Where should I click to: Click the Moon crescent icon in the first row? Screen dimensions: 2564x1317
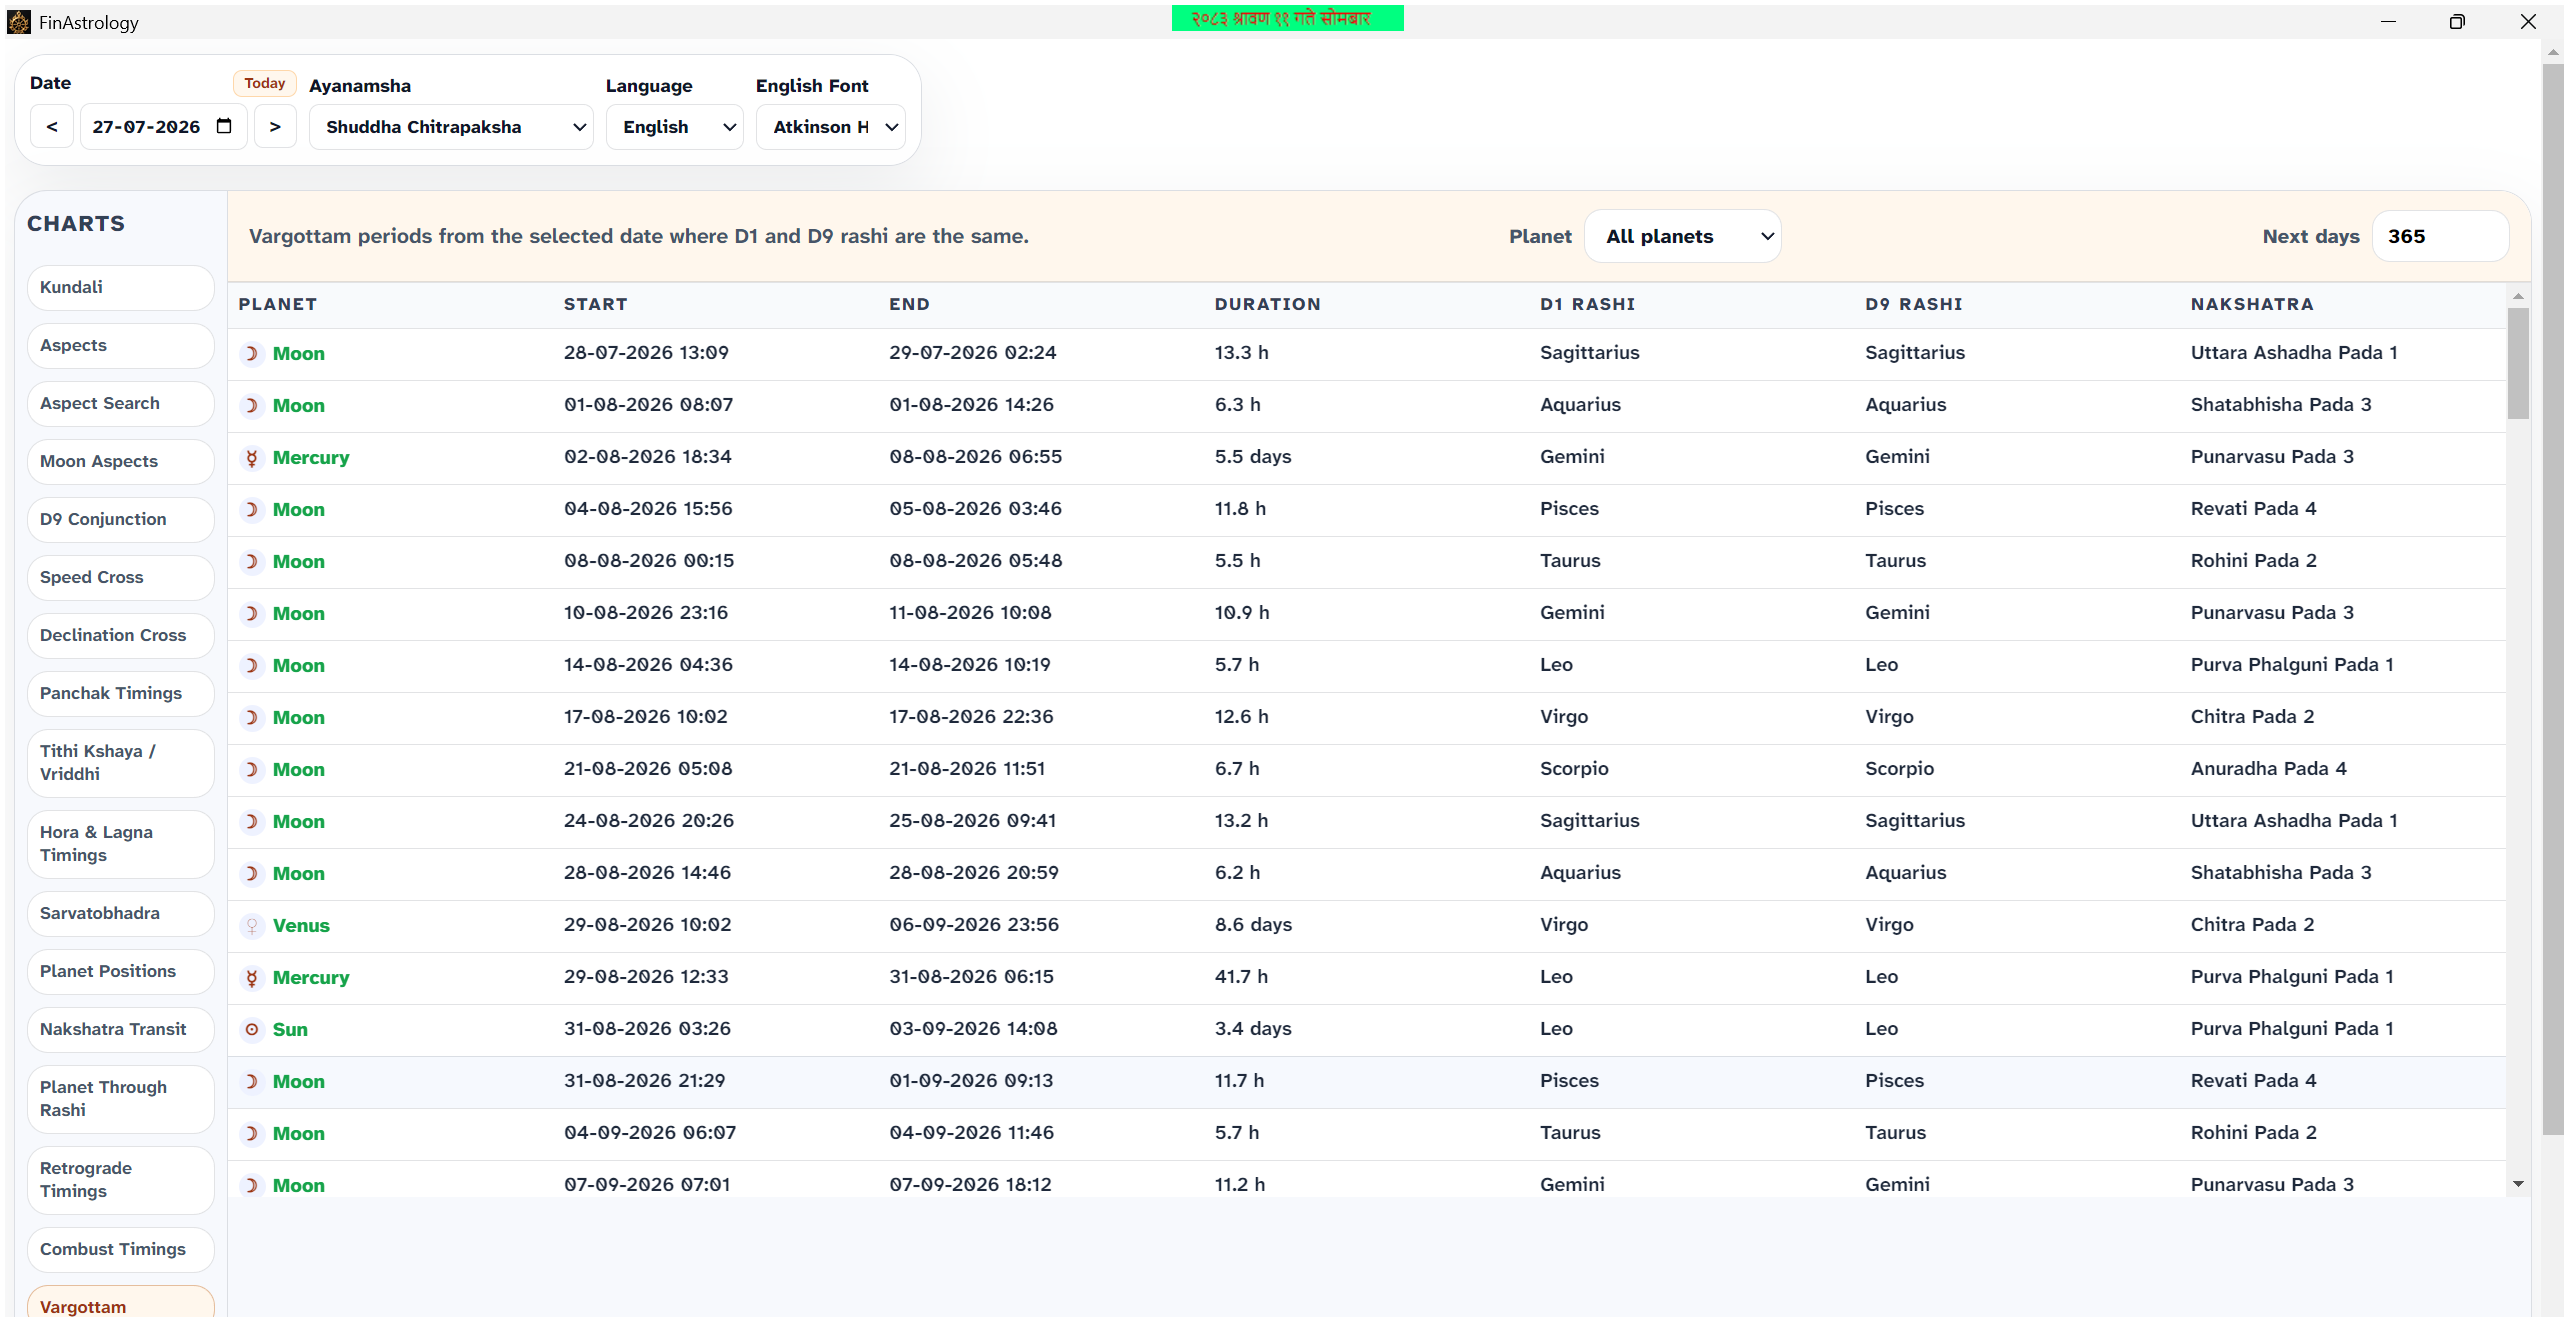click(x=252, y=354)
